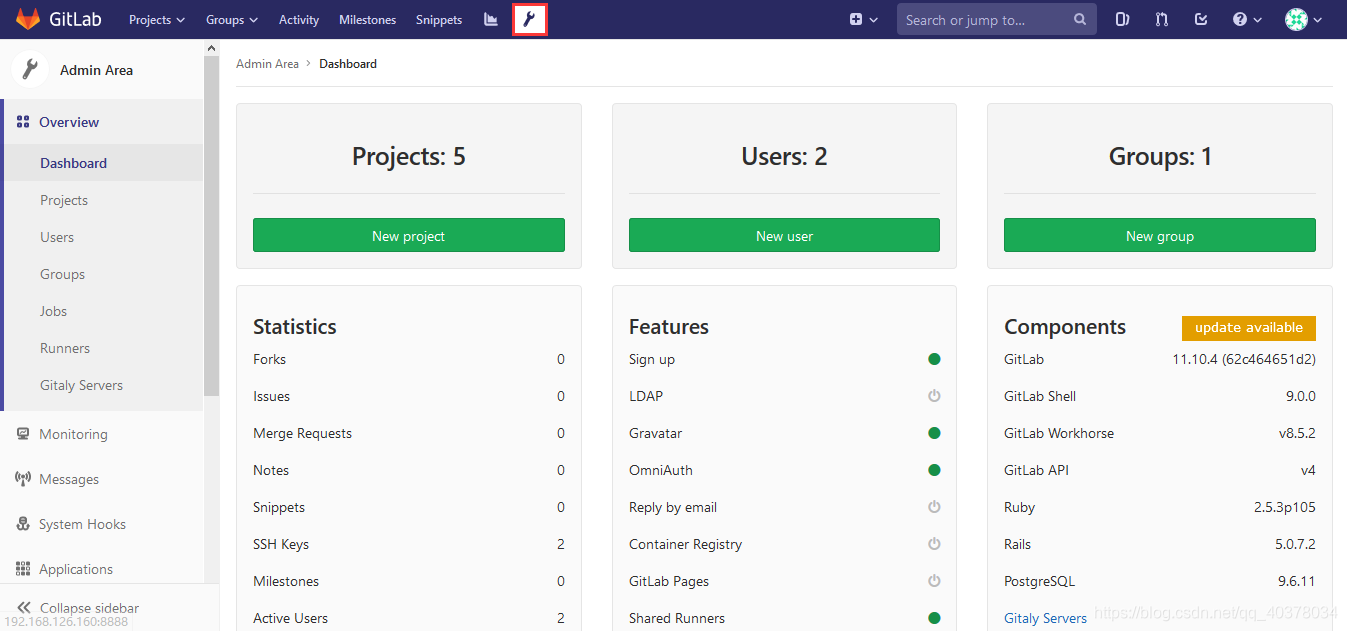
Task: Open the Issues icon in navbar
Action: (1122, 19)
